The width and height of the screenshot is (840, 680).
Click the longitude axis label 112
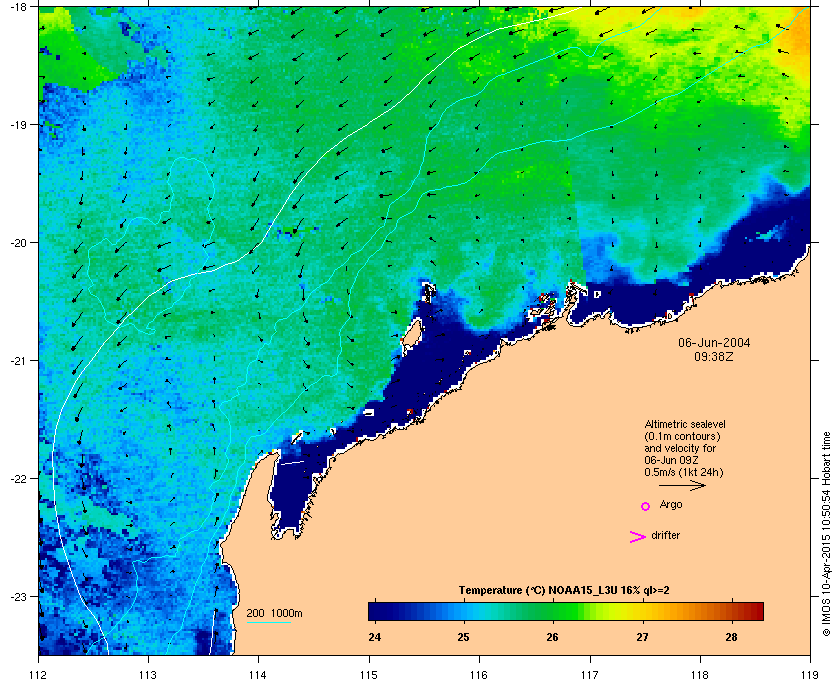click(x=39, y=675)
